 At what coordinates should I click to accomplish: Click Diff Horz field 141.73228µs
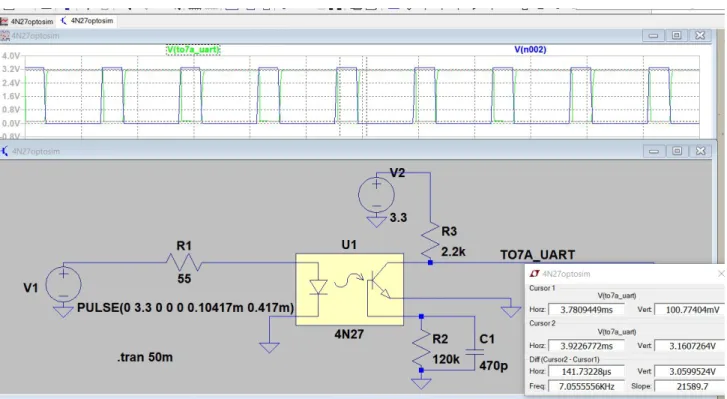586,372
